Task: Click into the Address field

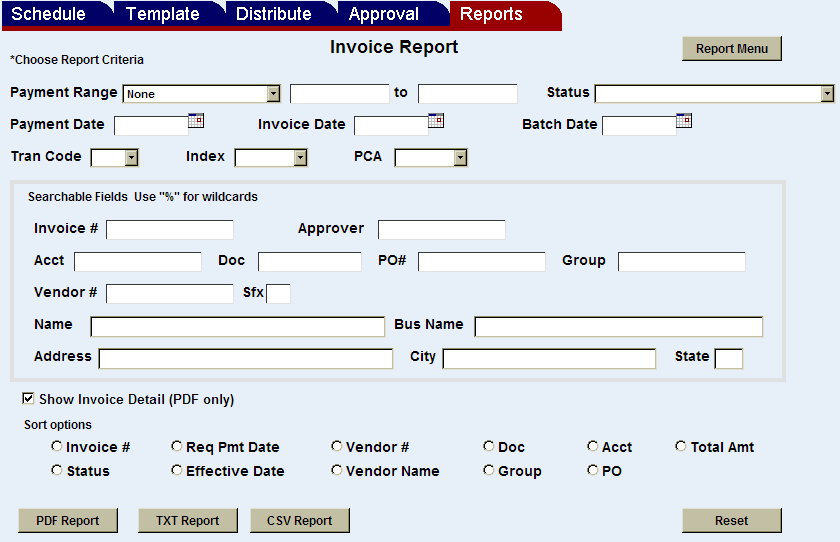Action: click(x=246, y=359)
